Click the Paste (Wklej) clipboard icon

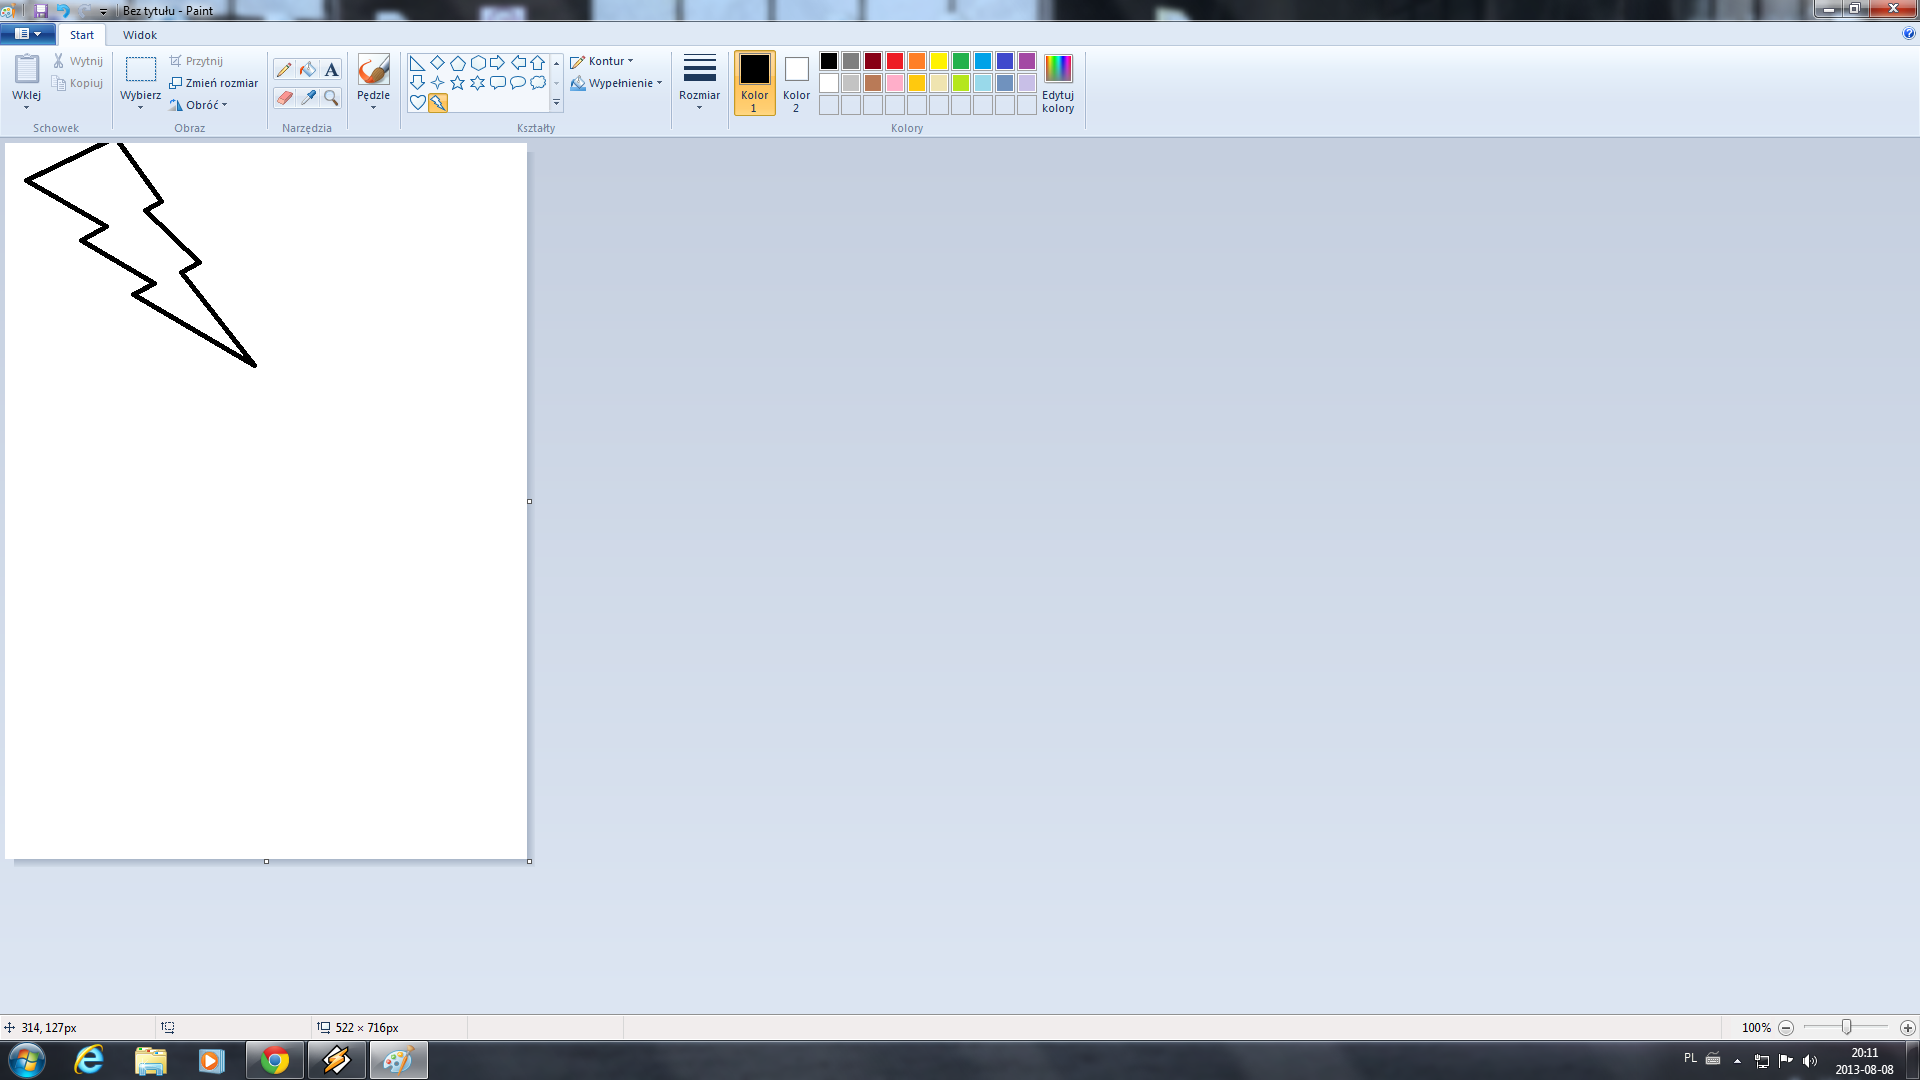coord(27,69)
